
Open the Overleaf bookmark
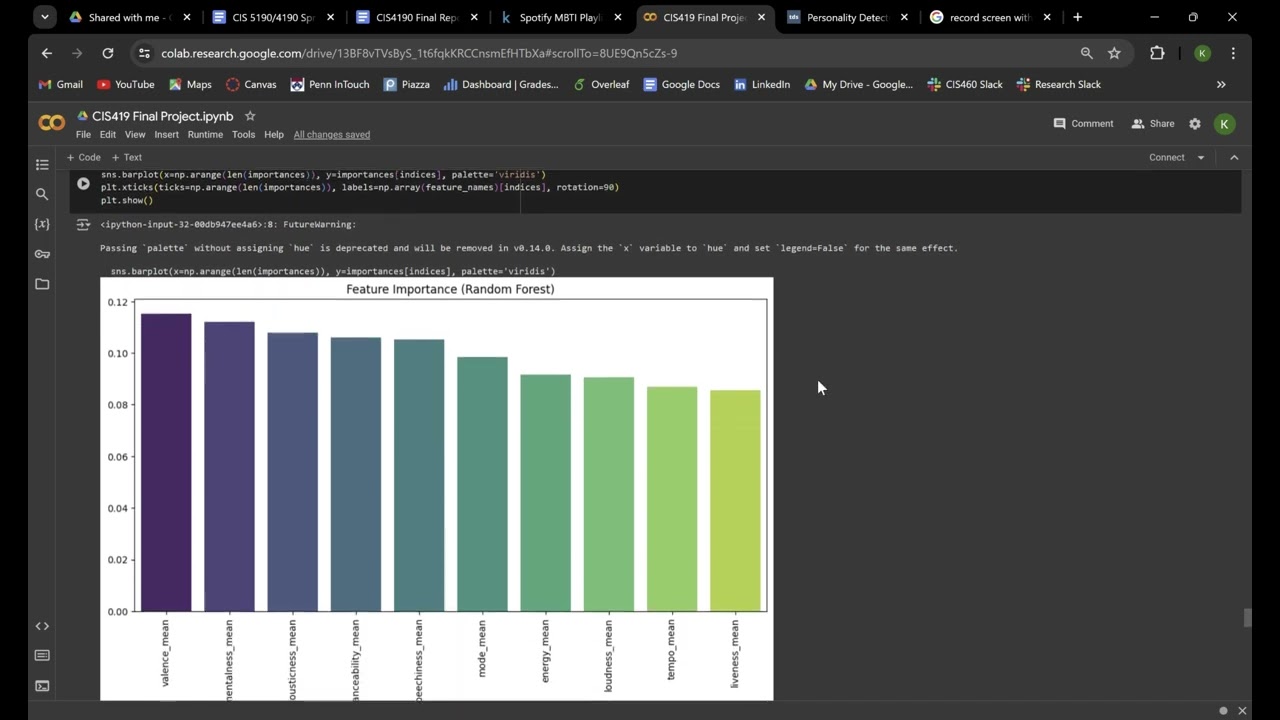pos(601,85)
